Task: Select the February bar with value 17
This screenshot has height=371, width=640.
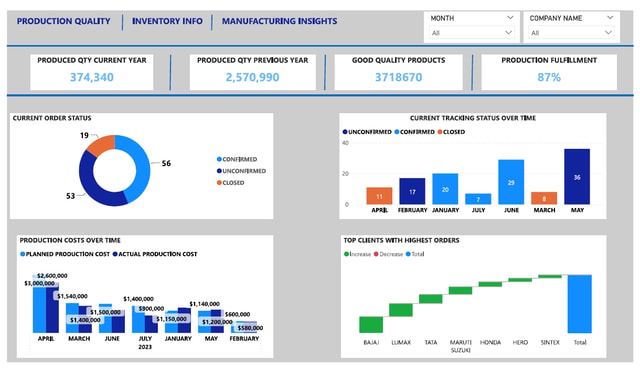Action: (x=412, y=191)
